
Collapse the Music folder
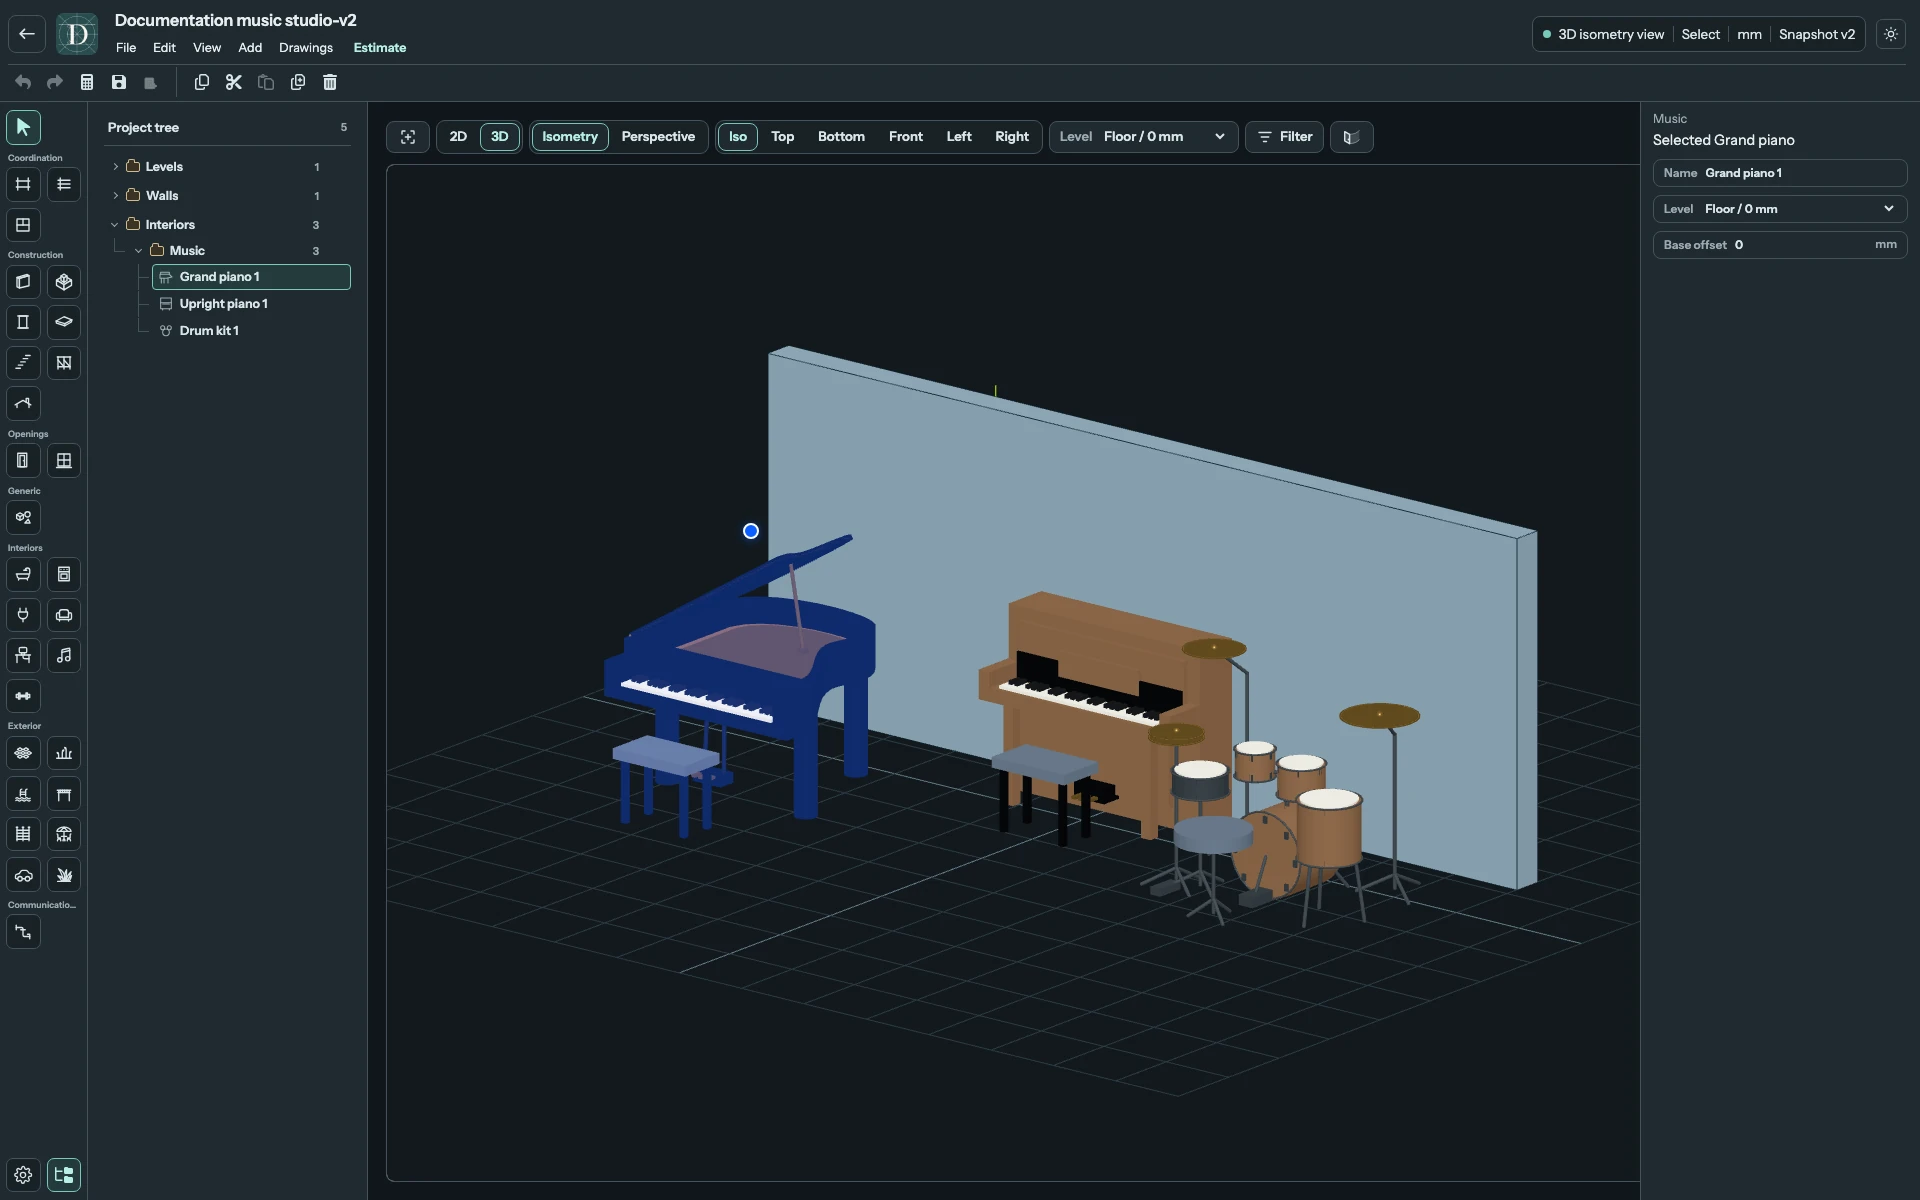click(139, 251)
